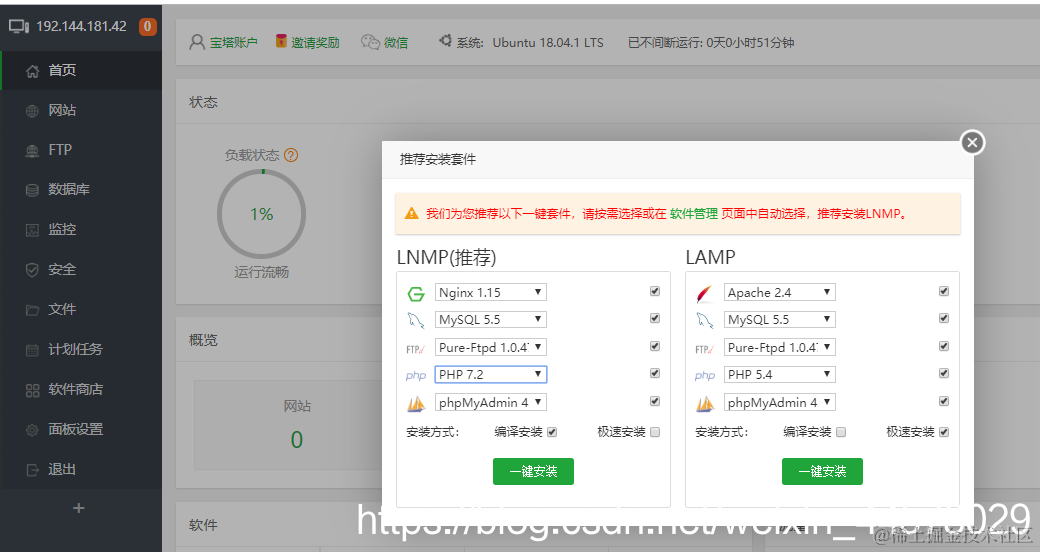Screen dimensions: 1040x552
Task: Open the LNMP MySQL 5.5 dropdown
Action: pyautogui.click(x=491, y=320)
